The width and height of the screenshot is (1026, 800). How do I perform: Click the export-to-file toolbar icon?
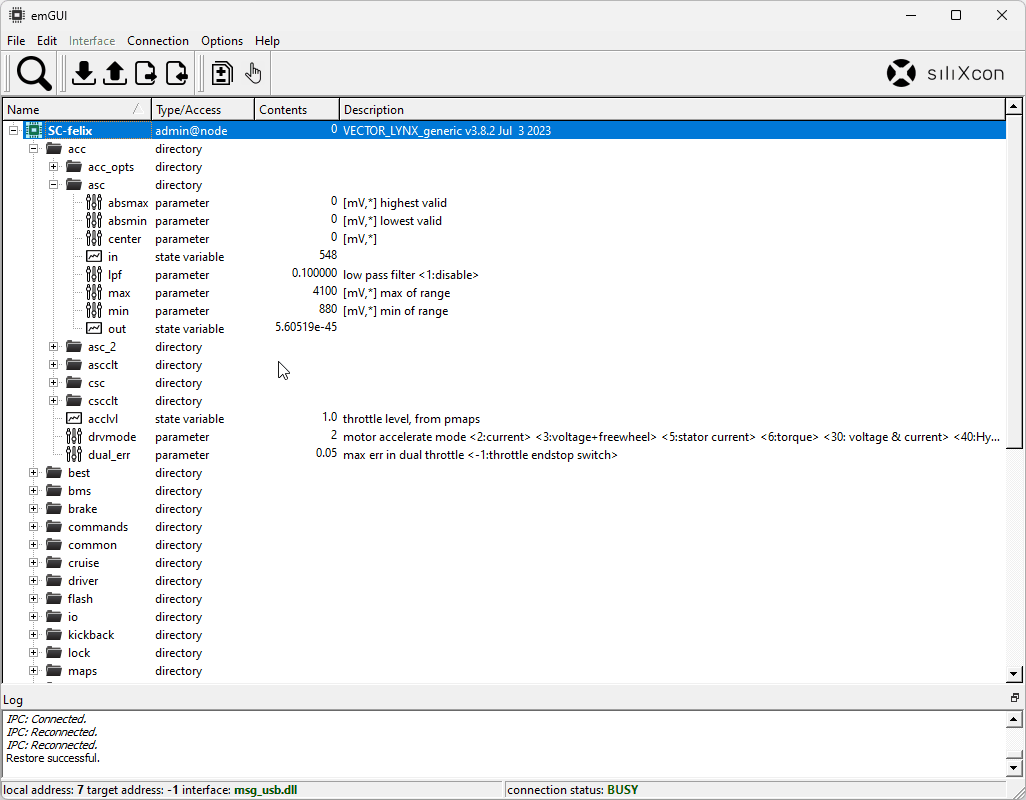point(145,73)
